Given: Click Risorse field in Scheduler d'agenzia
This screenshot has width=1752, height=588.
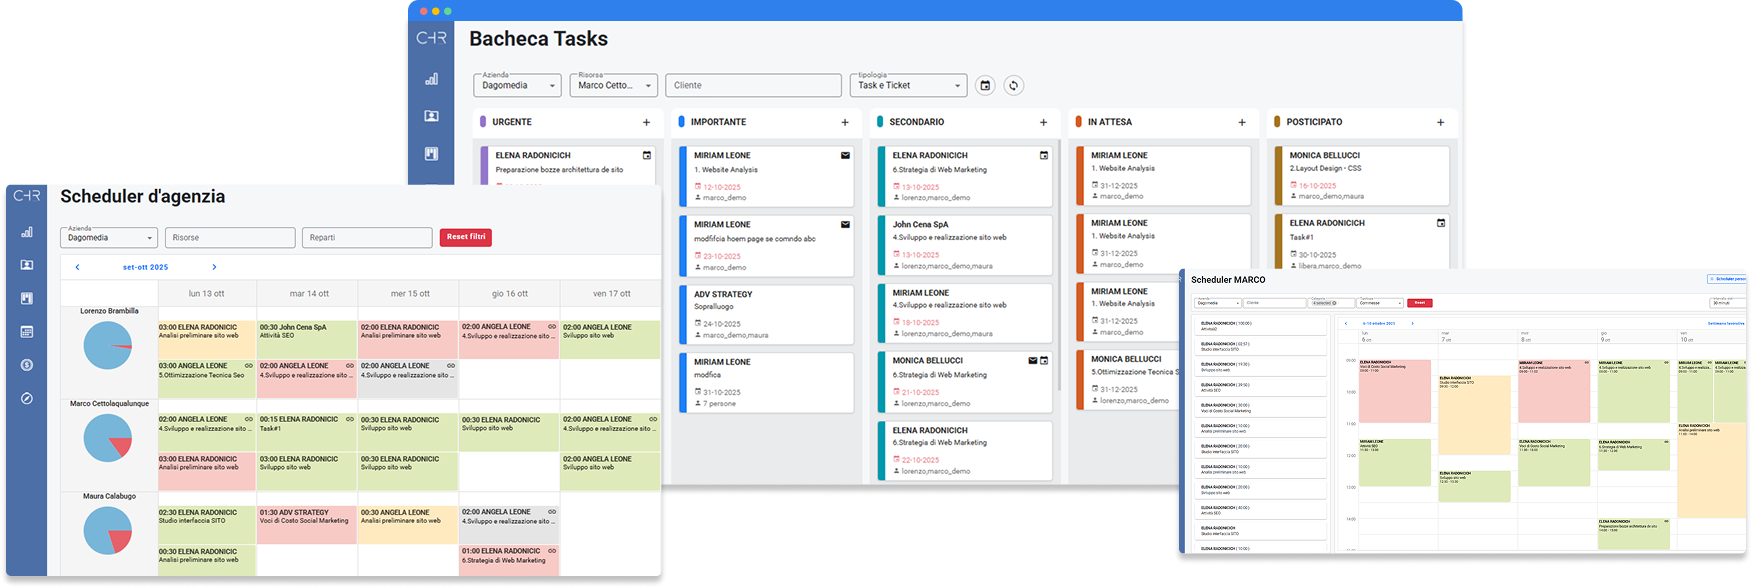Looking at the screenshot, I should [230, 237].
